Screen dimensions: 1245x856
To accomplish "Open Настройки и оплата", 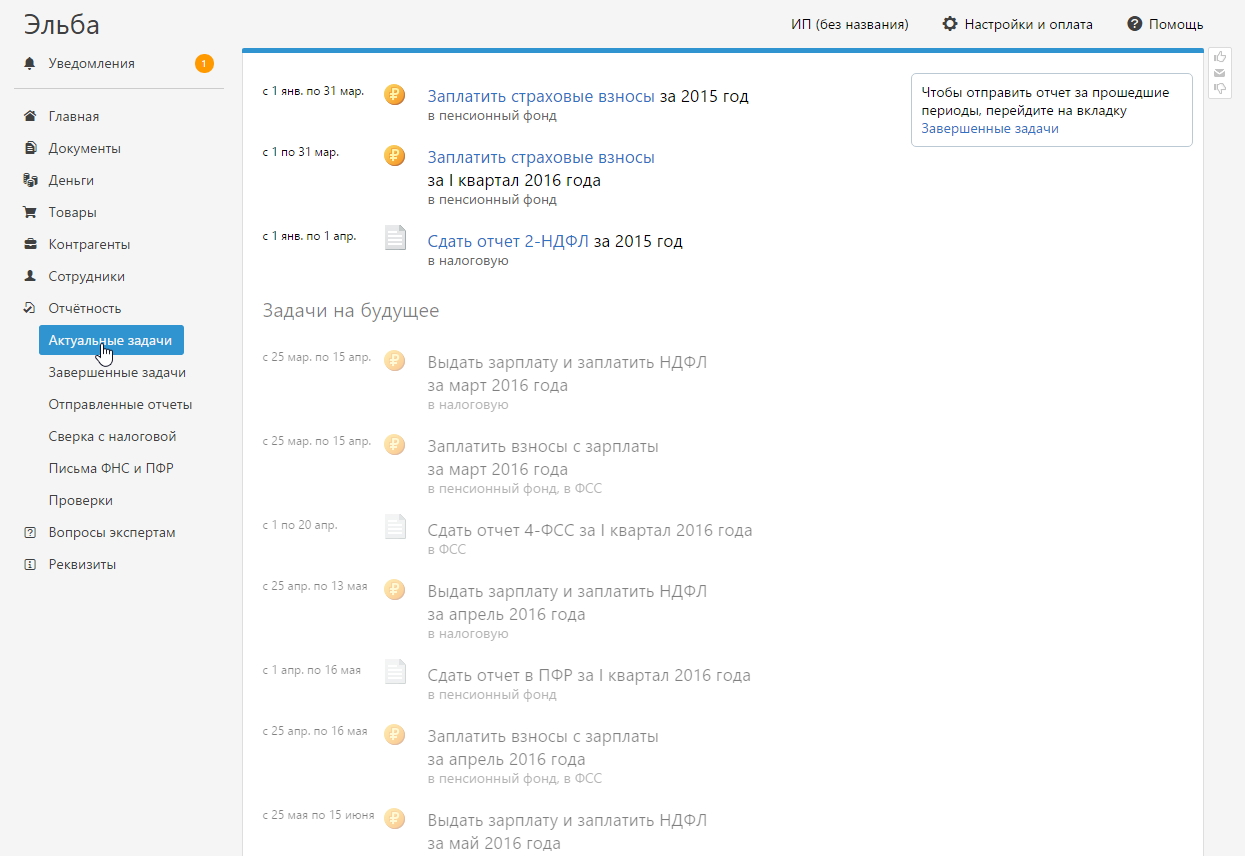I will [1028, 24].
